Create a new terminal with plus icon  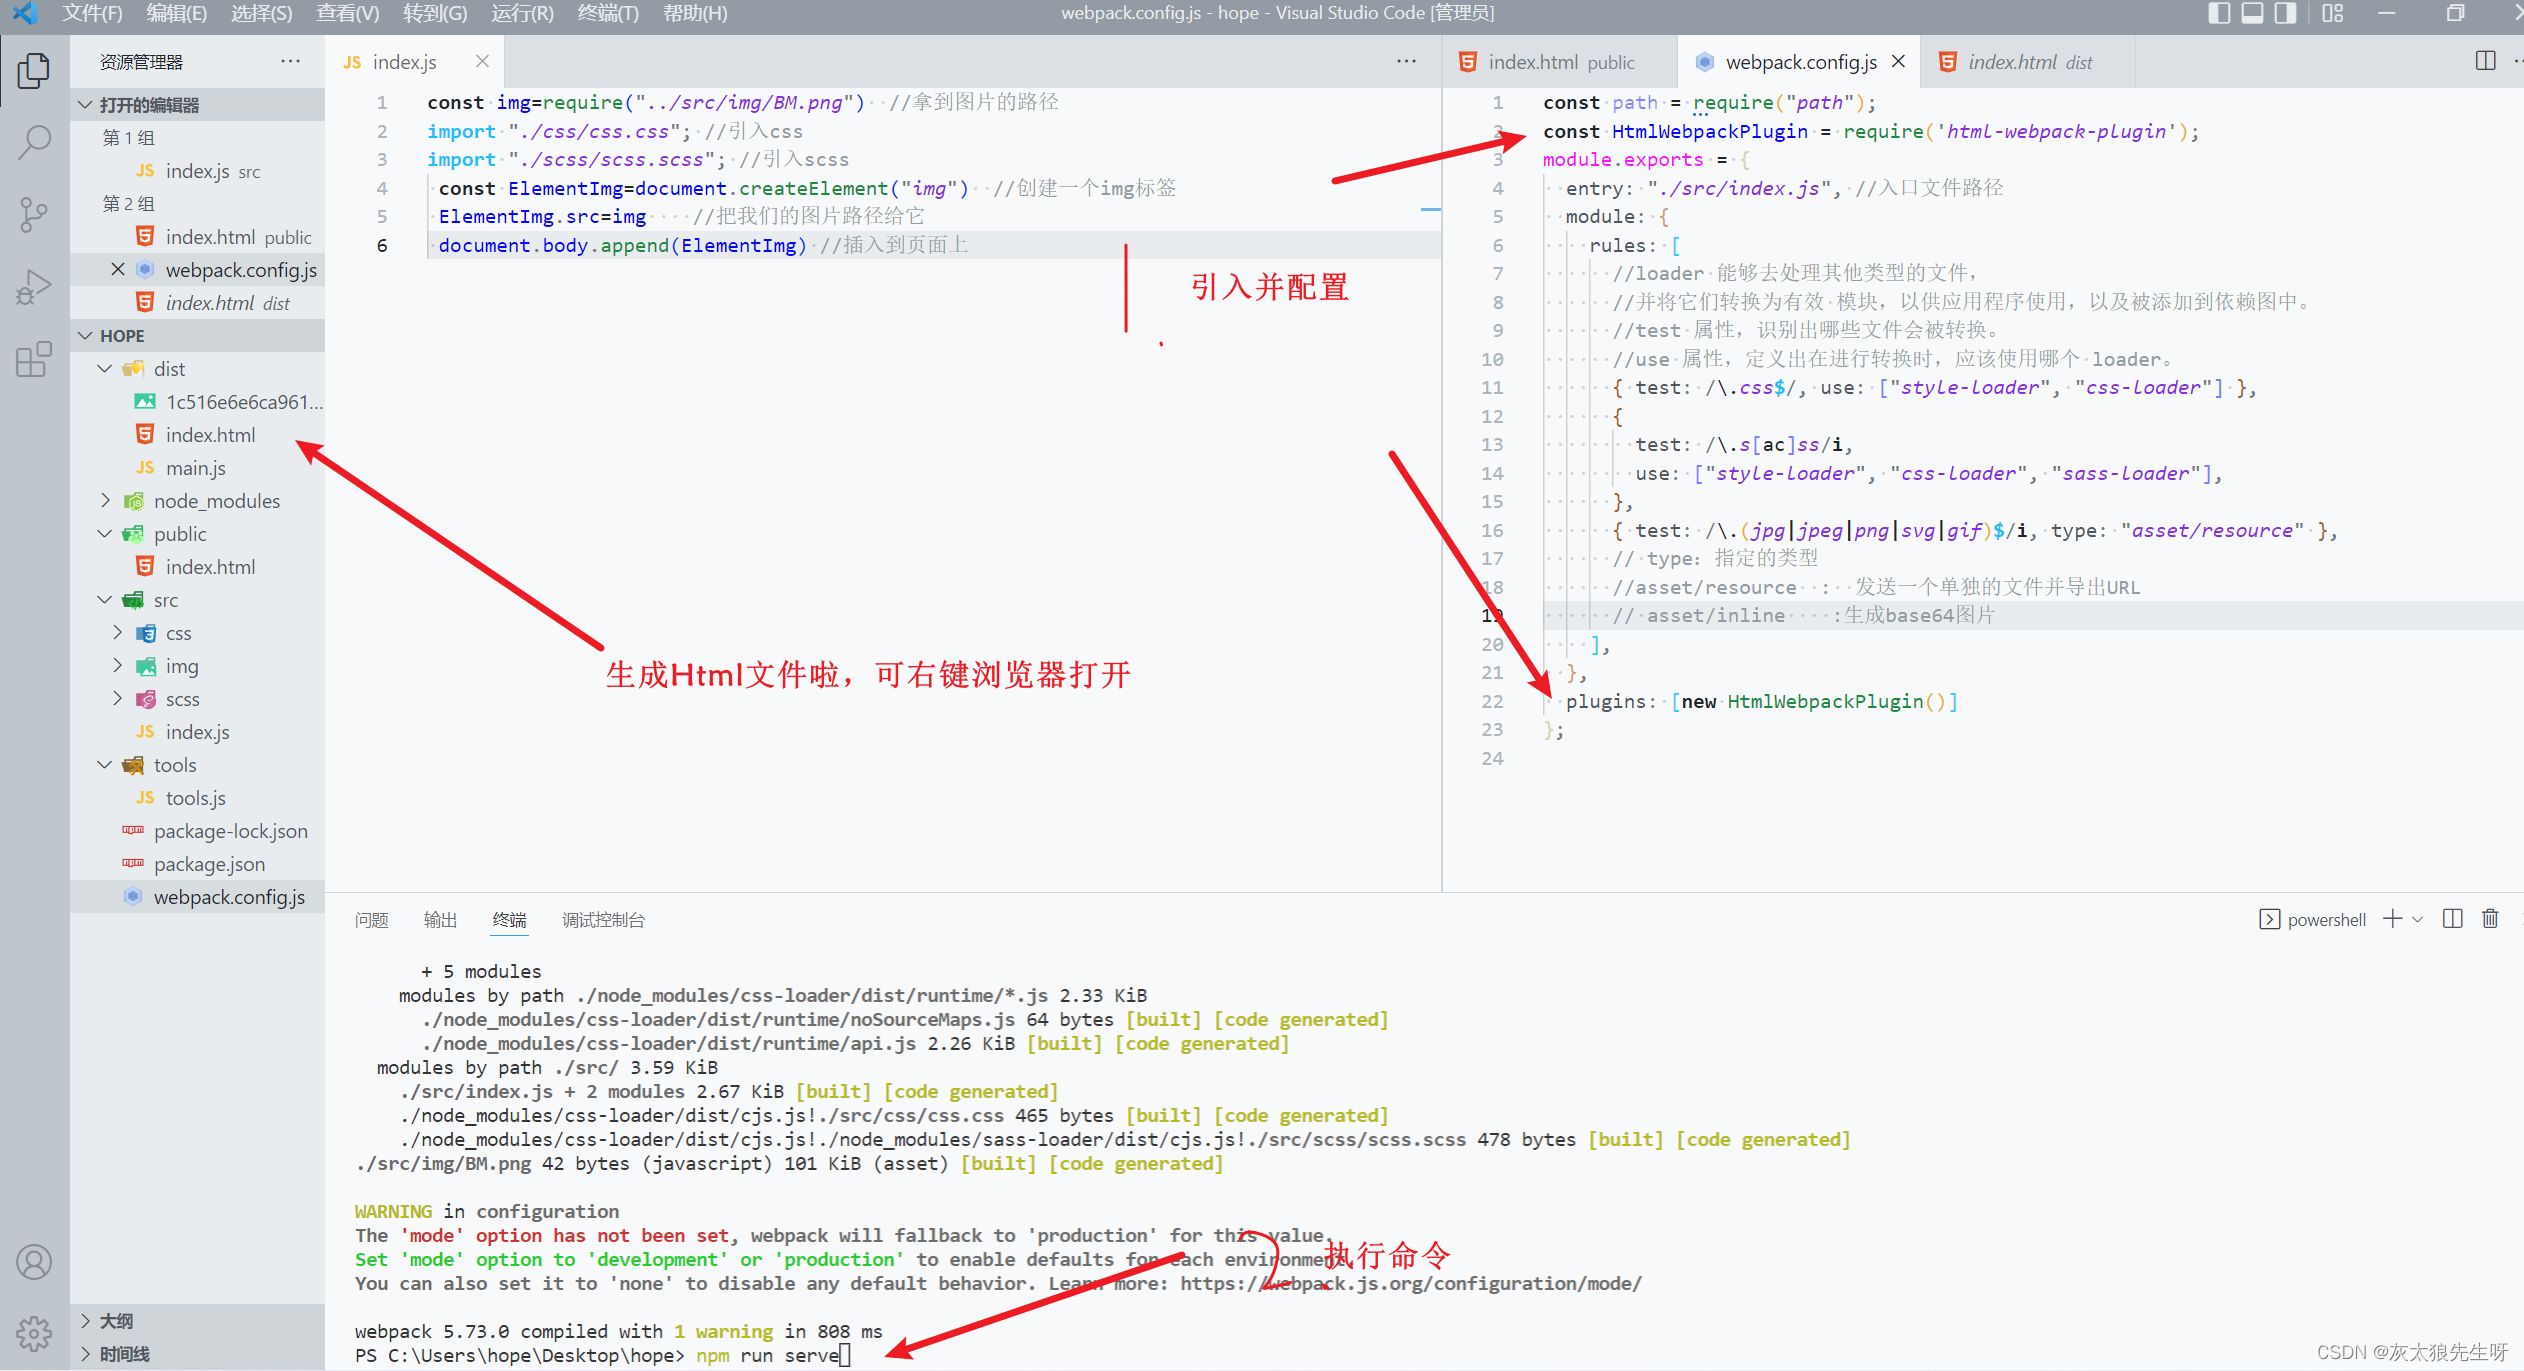[2392, 919]
